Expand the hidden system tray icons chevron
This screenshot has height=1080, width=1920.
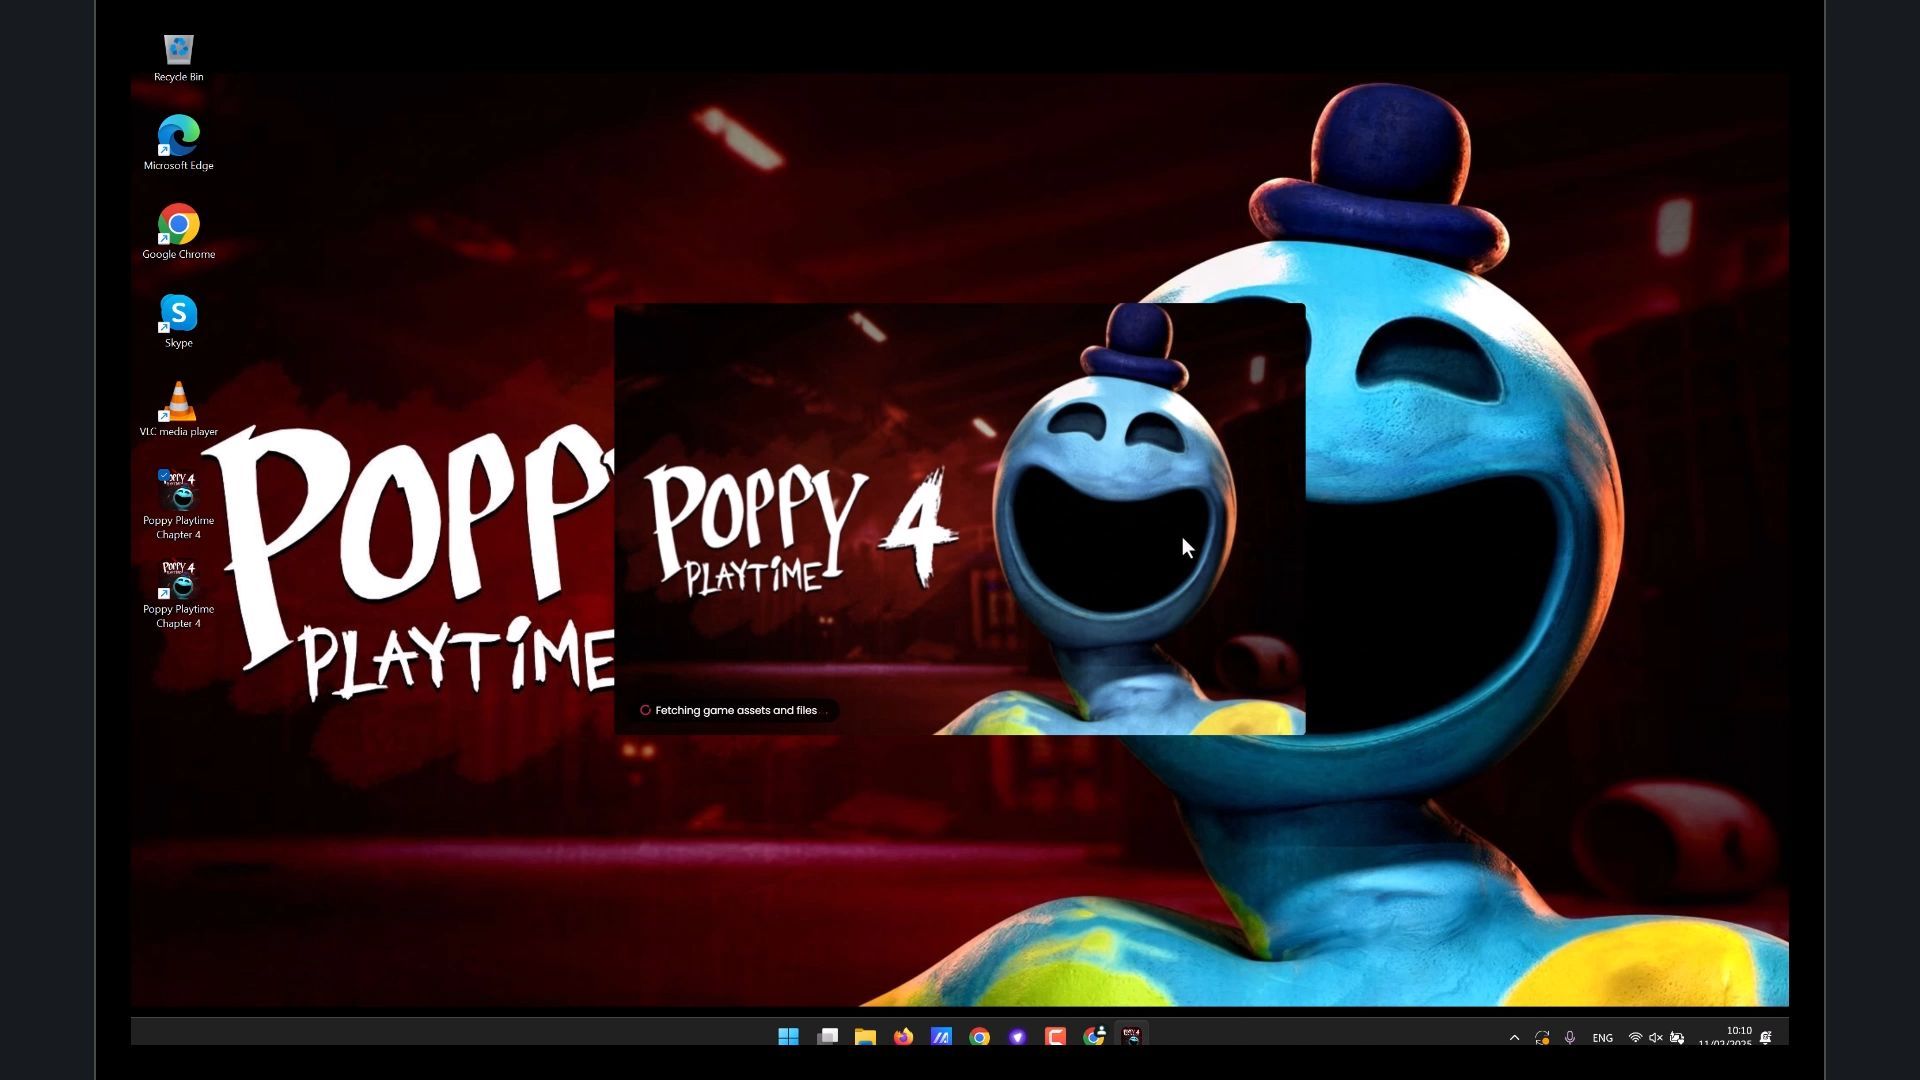1514,1038
